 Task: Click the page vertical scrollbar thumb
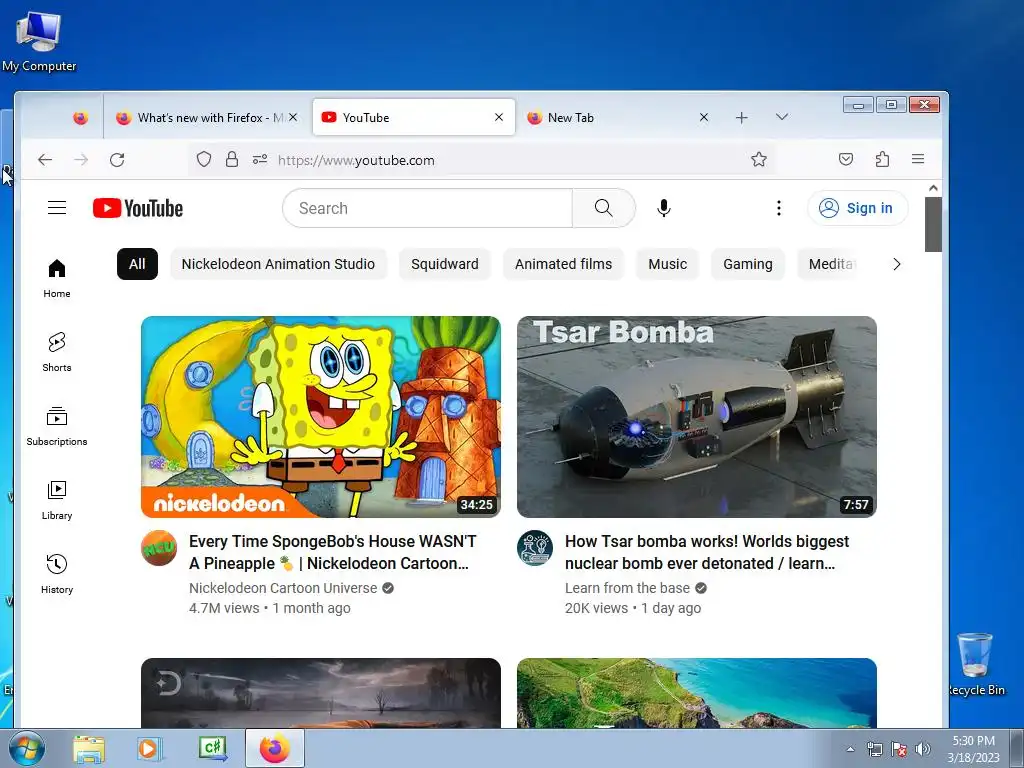(933, 224)
